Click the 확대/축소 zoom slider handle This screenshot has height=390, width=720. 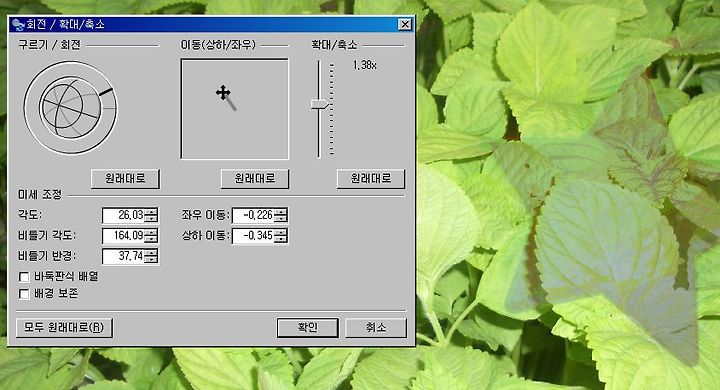click(320, 104)
